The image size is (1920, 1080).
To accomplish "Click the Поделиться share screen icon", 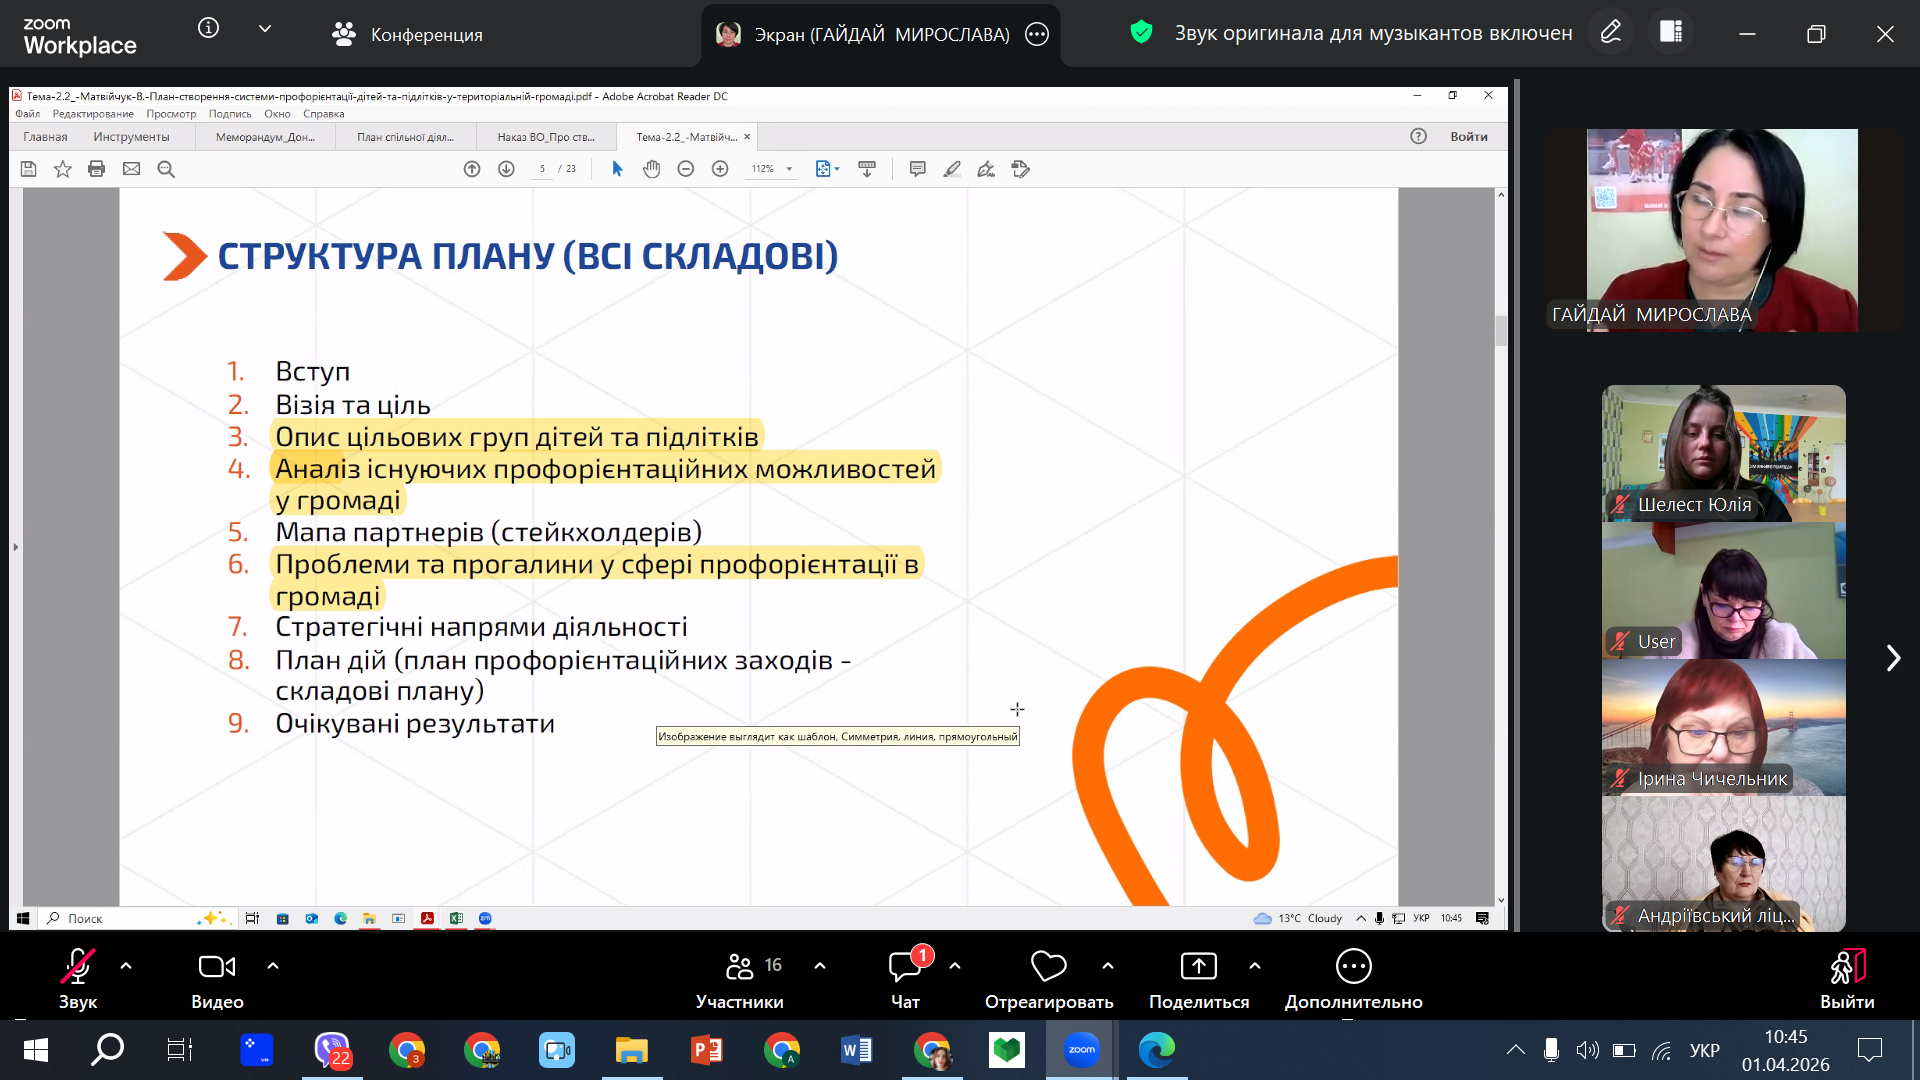I will (1198, 967).
